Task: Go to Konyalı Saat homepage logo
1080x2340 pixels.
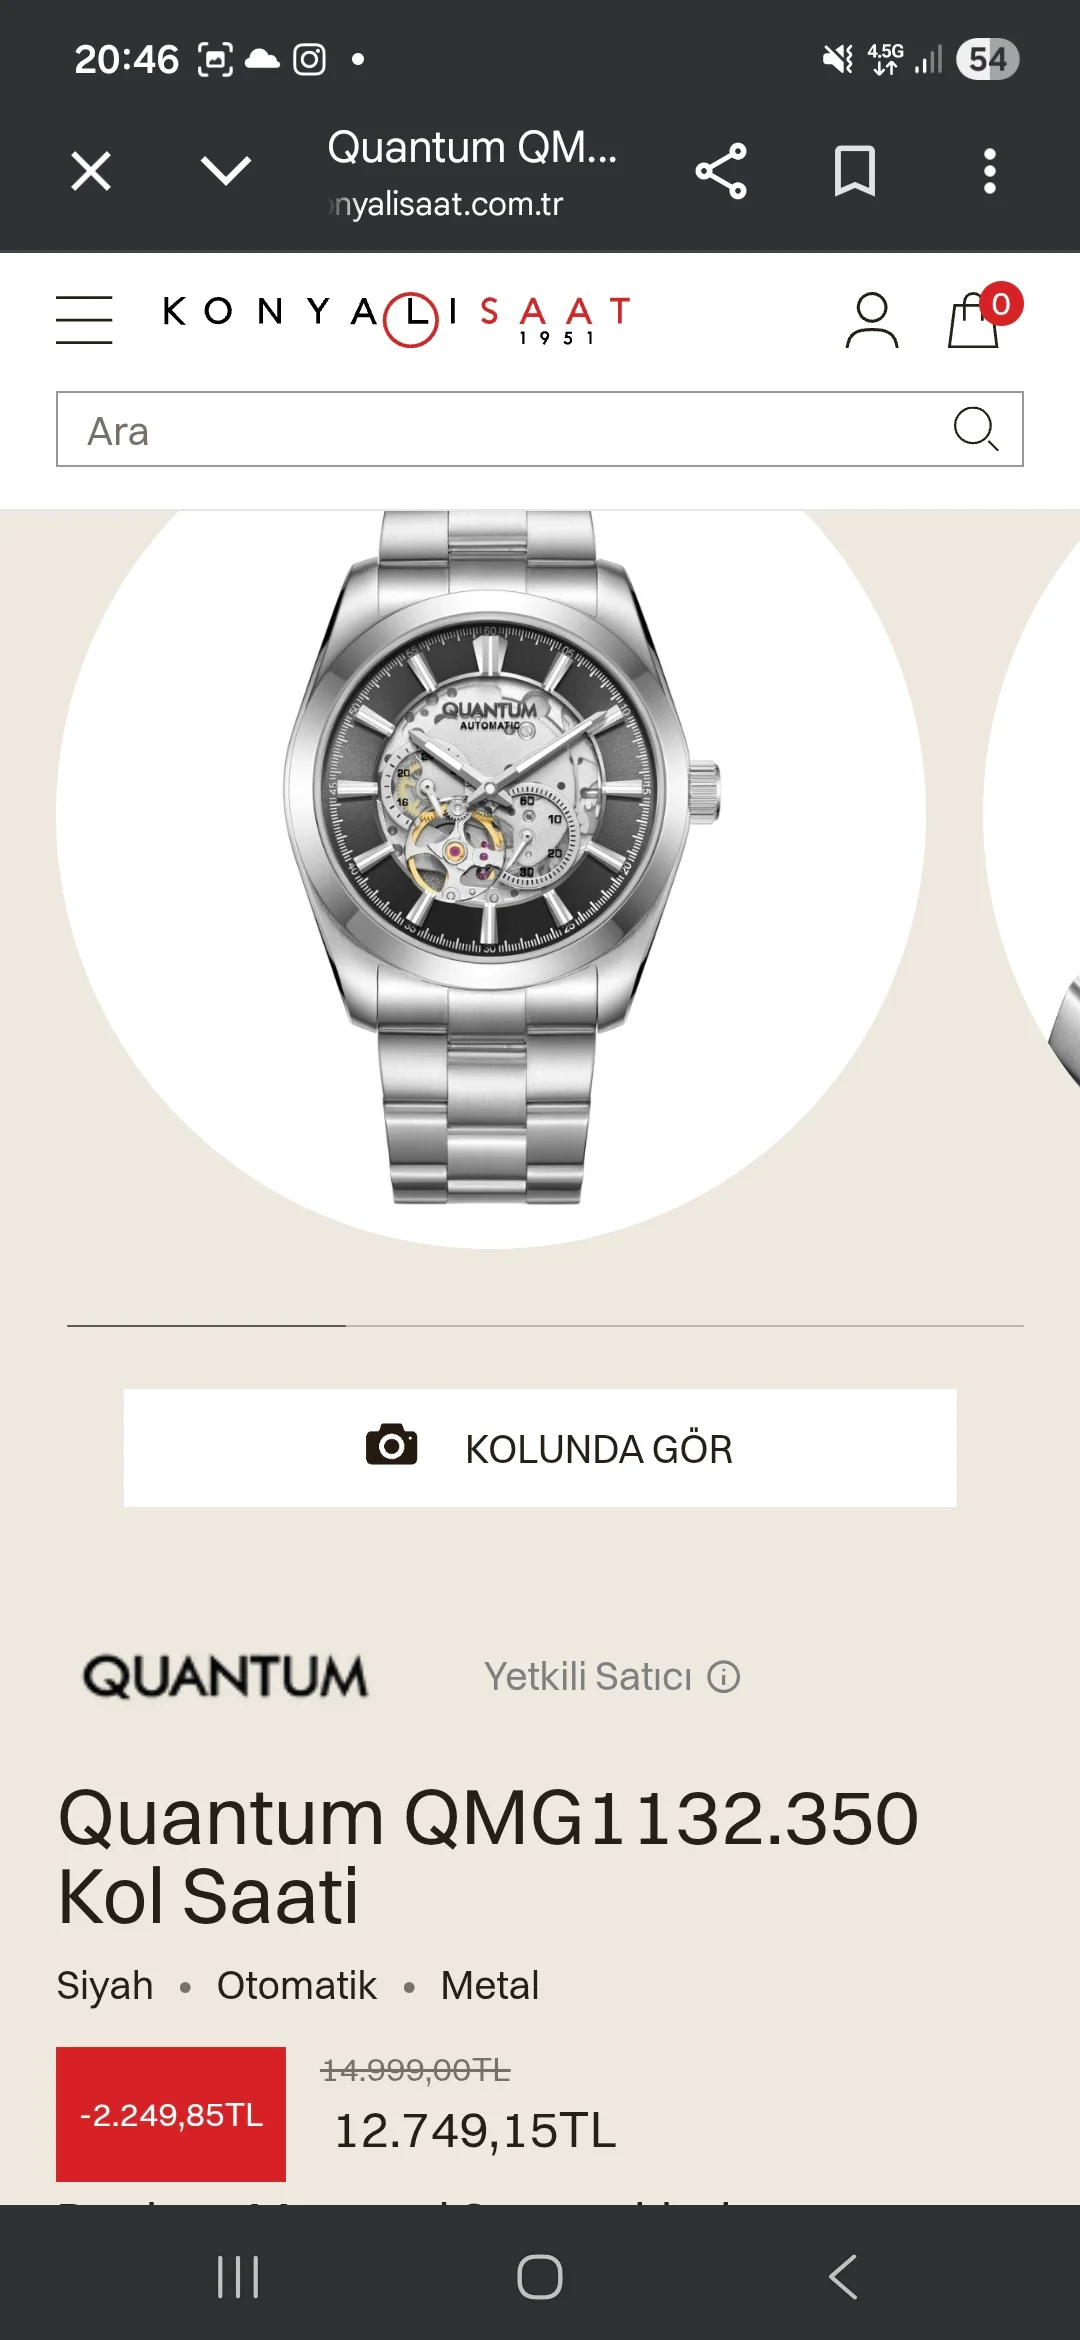Action: click(x=397, y=319)
